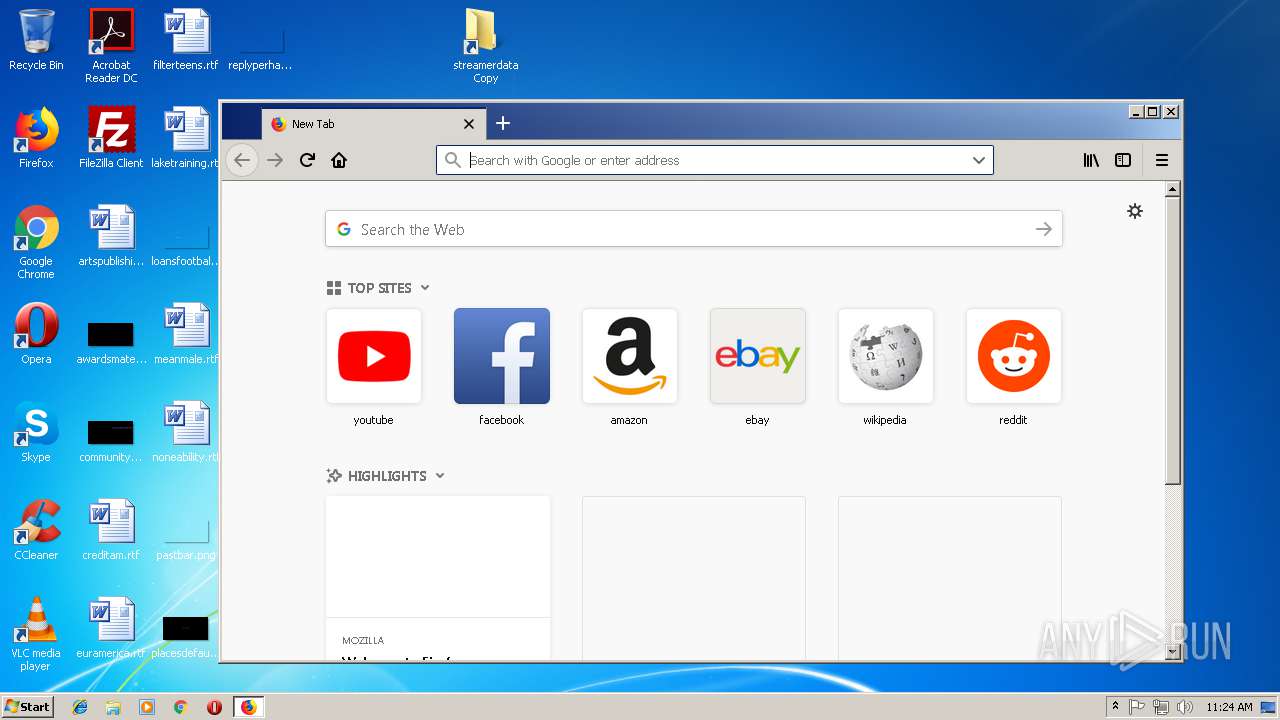The height and width of the screenshot is (720, 1280).
Task: Select the Firefox taskbar button
Action: (248, 707)
